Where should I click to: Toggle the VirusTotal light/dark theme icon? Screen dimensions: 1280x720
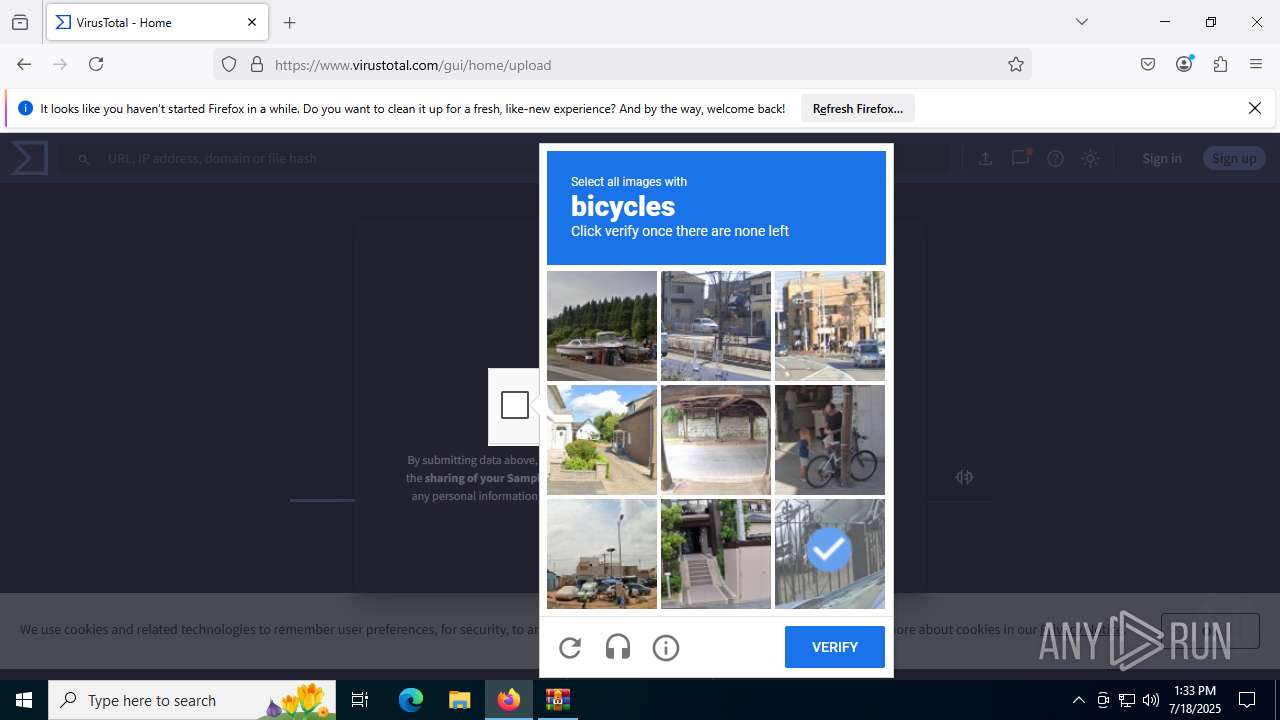pos(1090,158)
